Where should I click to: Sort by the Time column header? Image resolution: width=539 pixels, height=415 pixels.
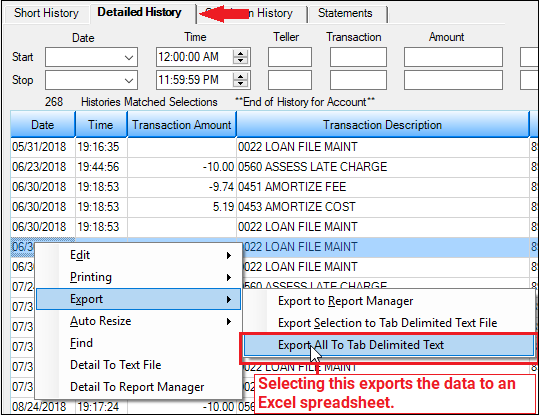click(x=101, y=124)
